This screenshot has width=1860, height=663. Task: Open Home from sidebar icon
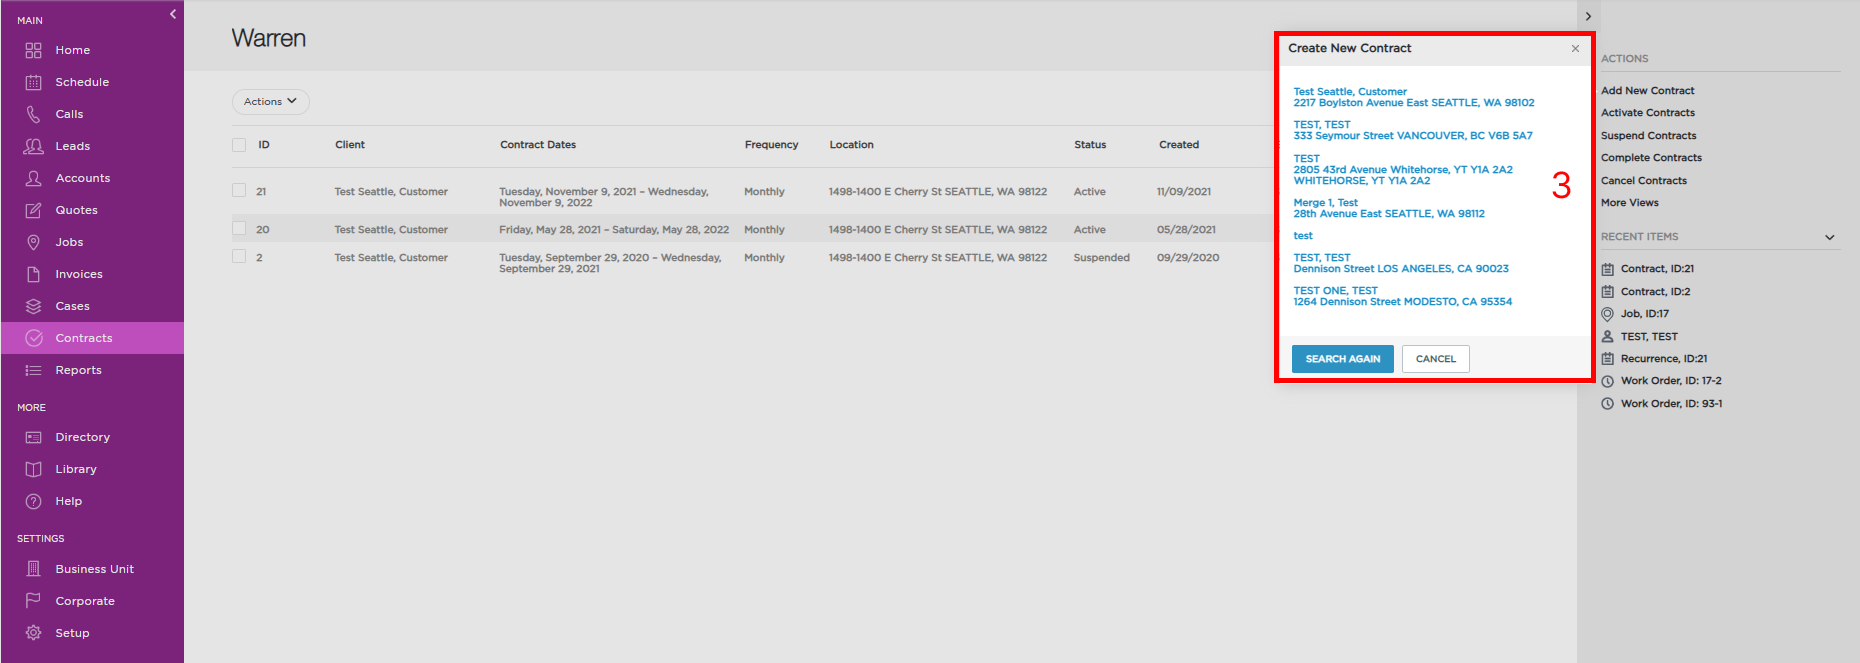pyautogui.click(x=33, y=50)
